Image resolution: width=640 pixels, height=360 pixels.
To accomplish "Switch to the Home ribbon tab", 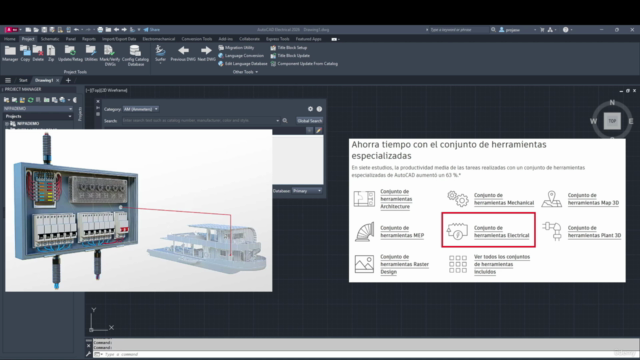I will coord(9,39).
